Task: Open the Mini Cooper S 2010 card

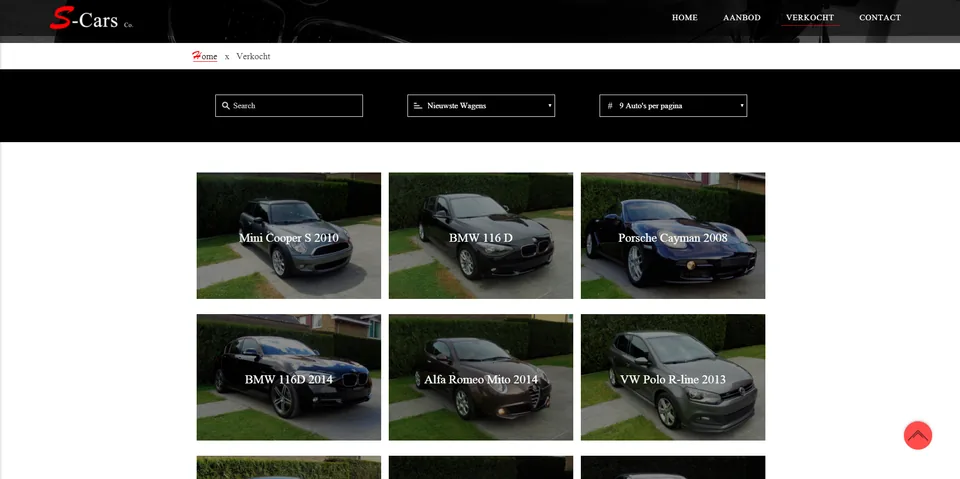Action: point(289,236)
